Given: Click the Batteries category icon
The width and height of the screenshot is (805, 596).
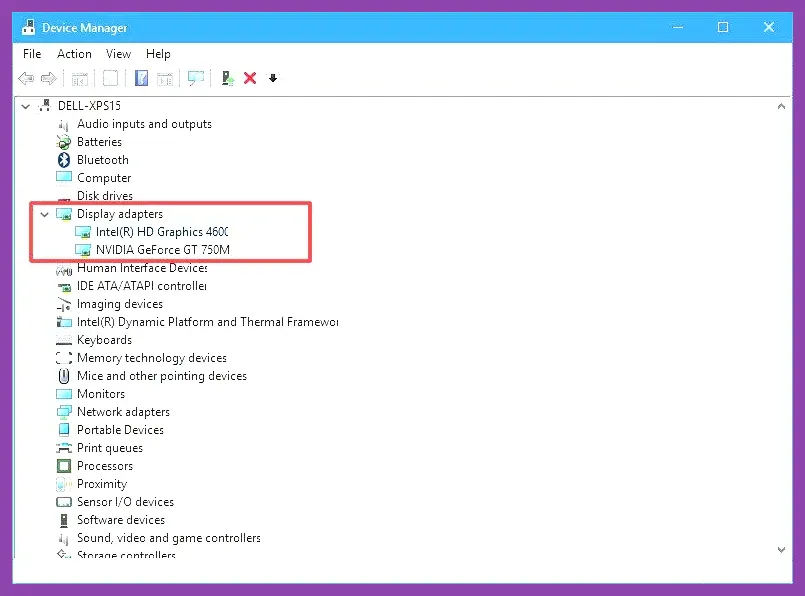Looking at the screenshot, I should 64,142.
